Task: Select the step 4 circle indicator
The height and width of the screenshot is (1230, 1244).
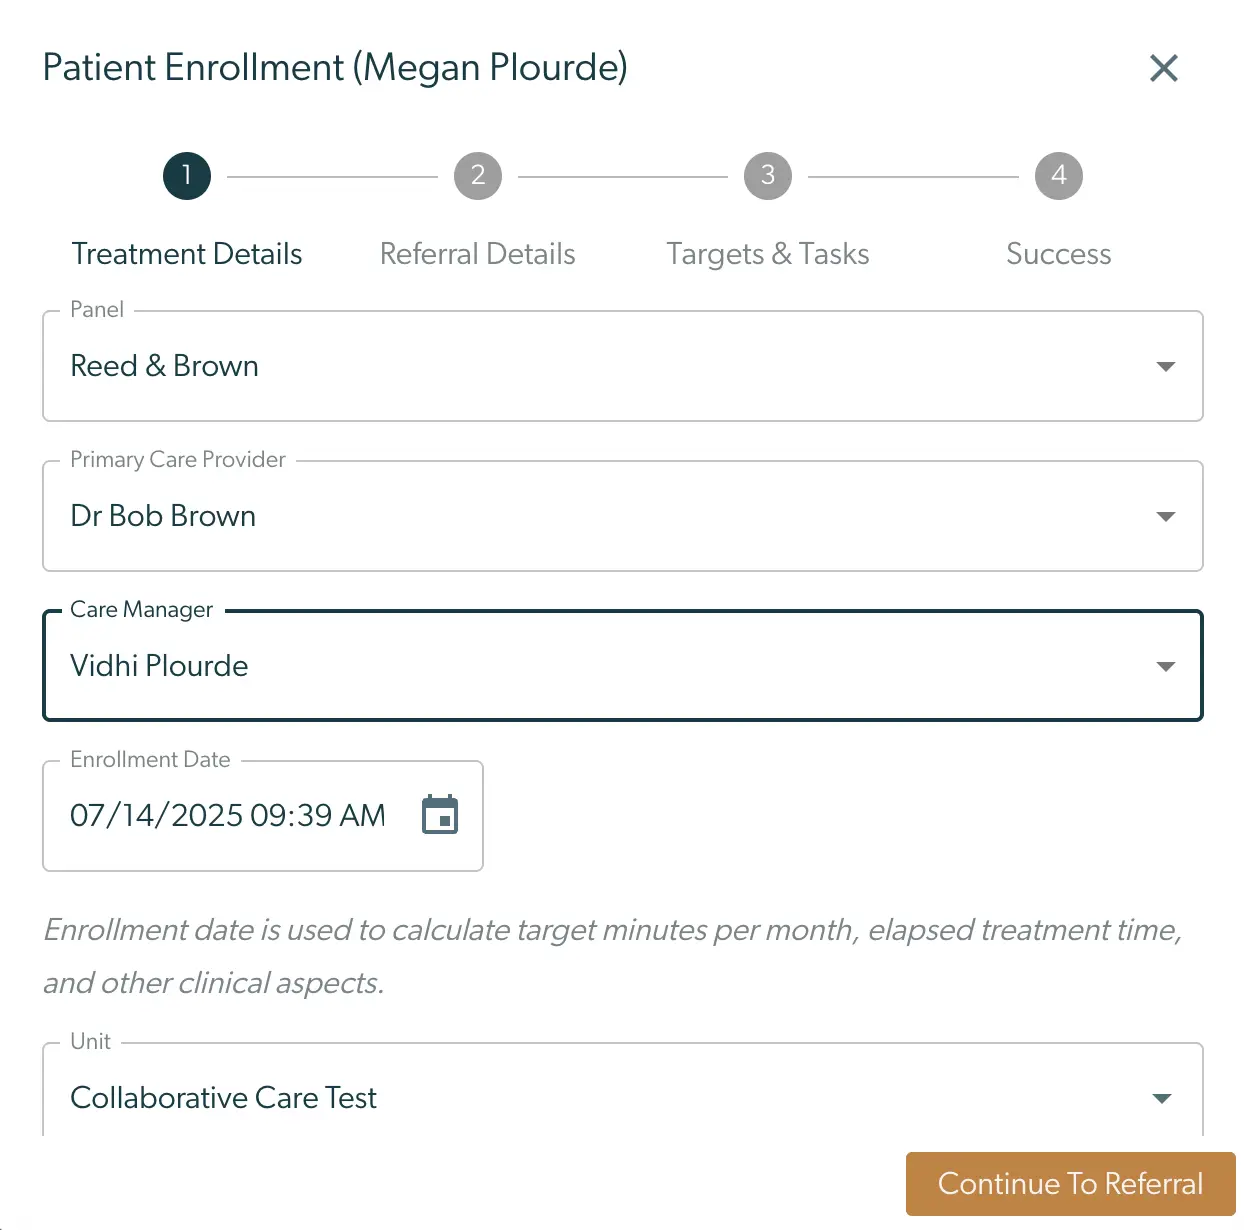Action: 1058,175
